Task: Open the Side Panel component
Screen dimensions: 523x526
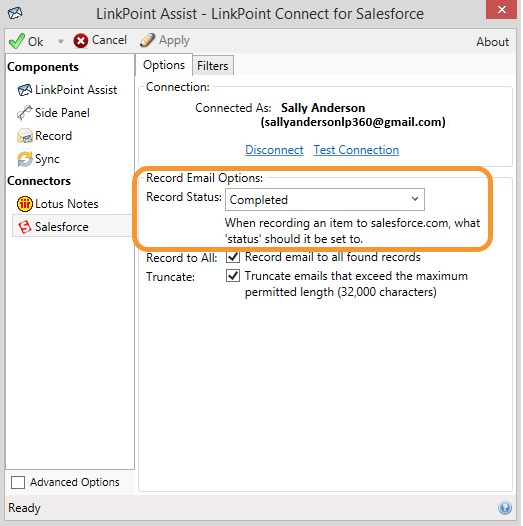Action: click(54, 113)
